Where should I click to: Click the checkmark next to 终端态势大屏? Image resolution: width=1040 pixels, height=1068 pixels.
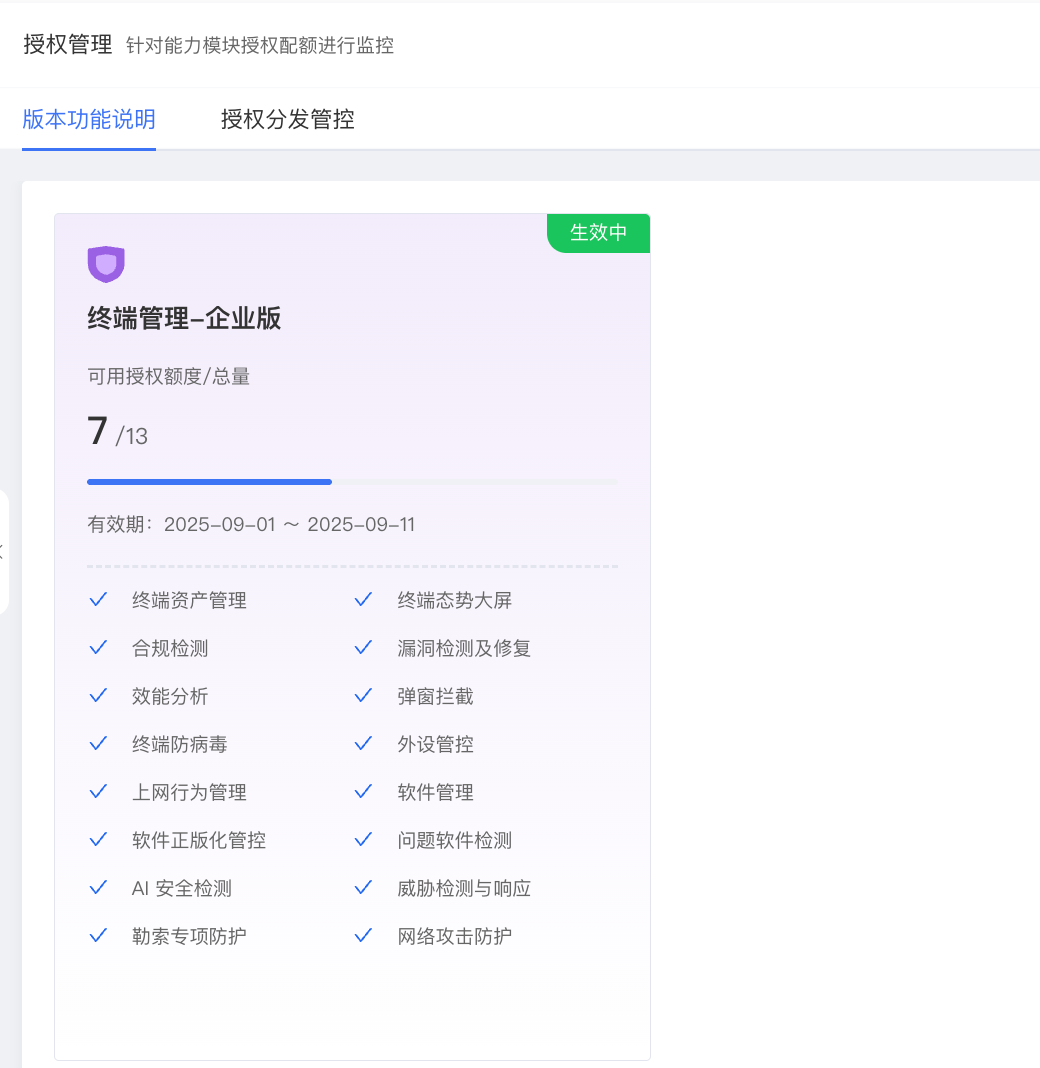coord(363,600)
